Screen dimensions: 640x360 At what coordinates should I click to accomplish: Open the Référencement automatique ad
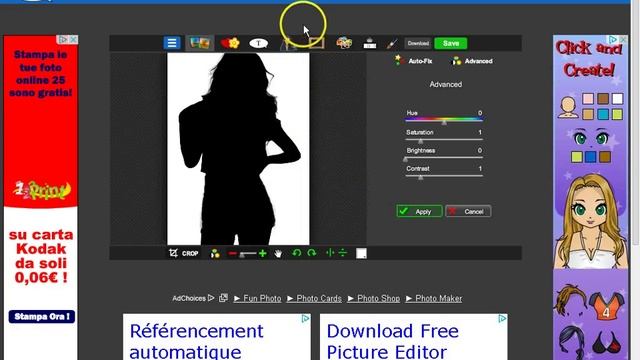click(197, 341)
